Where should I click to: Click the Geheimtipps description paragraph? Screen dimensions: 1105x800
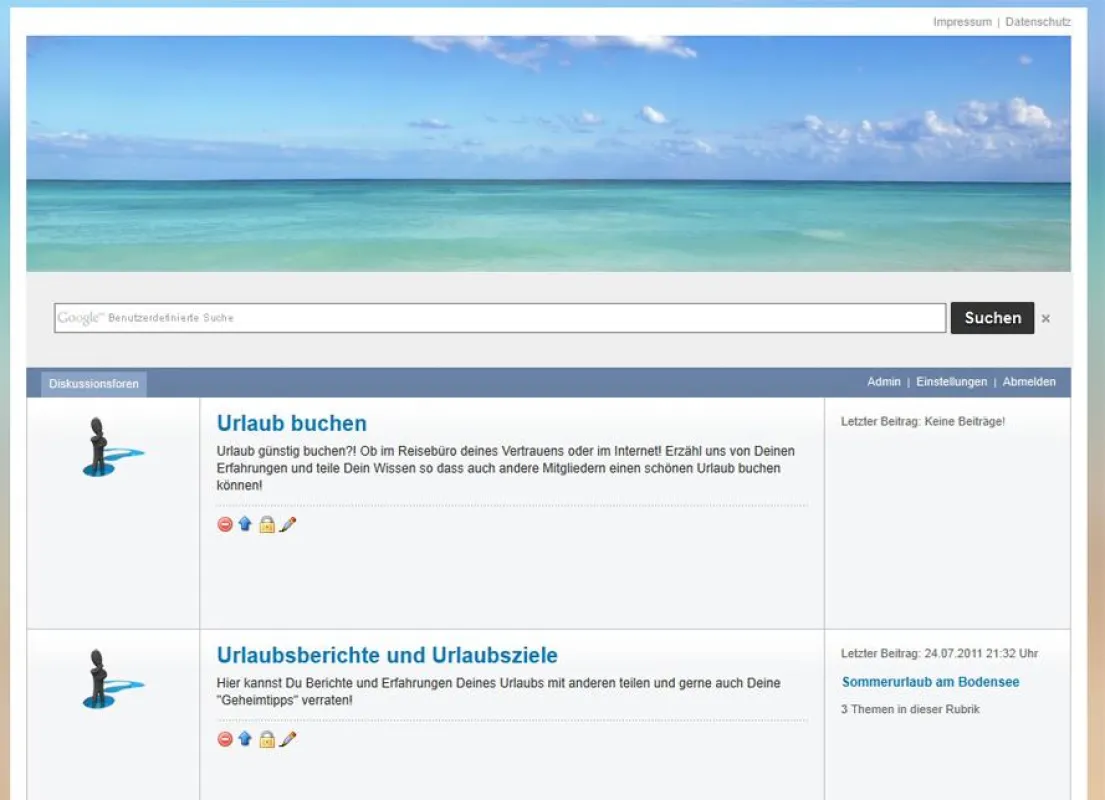coord(498,691)
